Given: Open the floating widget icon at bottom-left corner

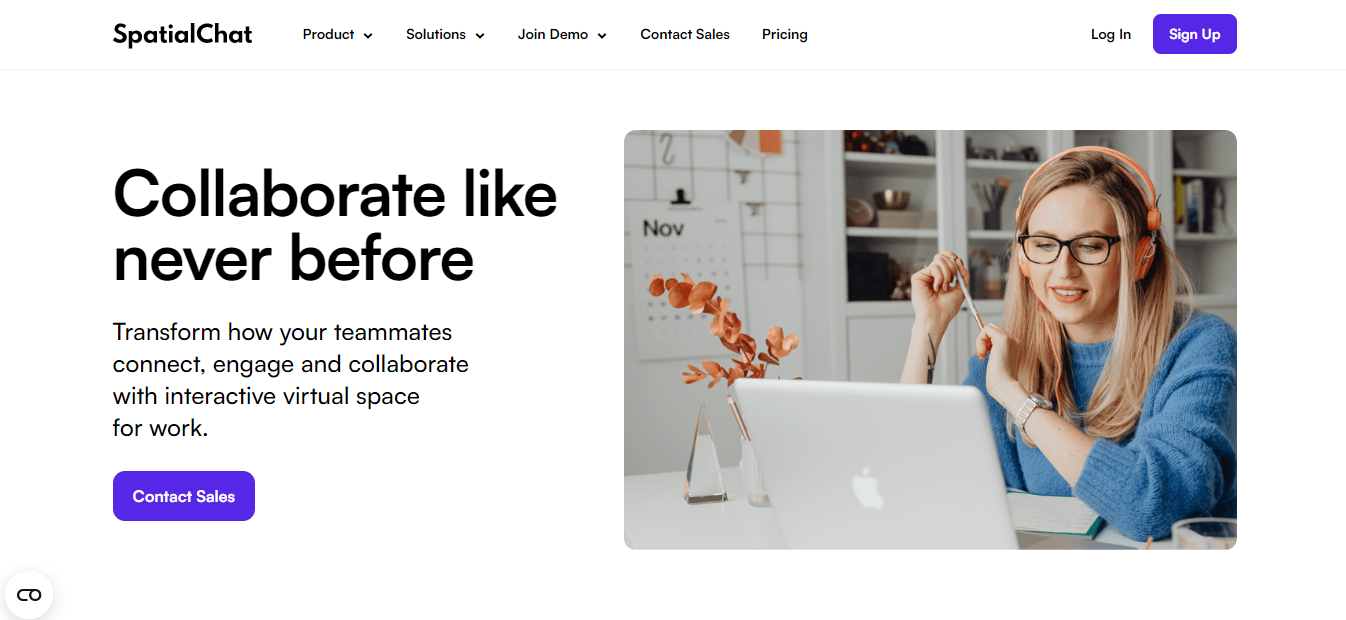Looking at the screenshot, I should (x=29, y=595).
